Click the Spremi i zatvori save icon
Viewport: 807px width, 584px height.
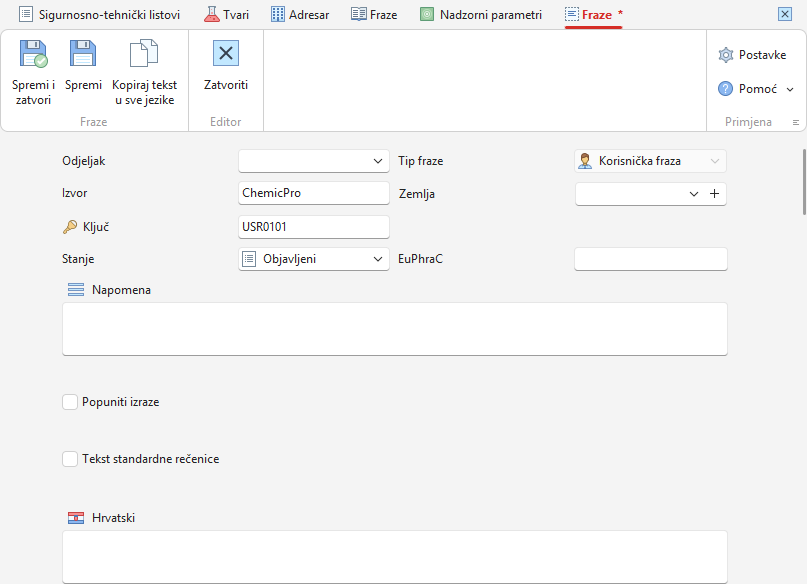click(33, 54)
